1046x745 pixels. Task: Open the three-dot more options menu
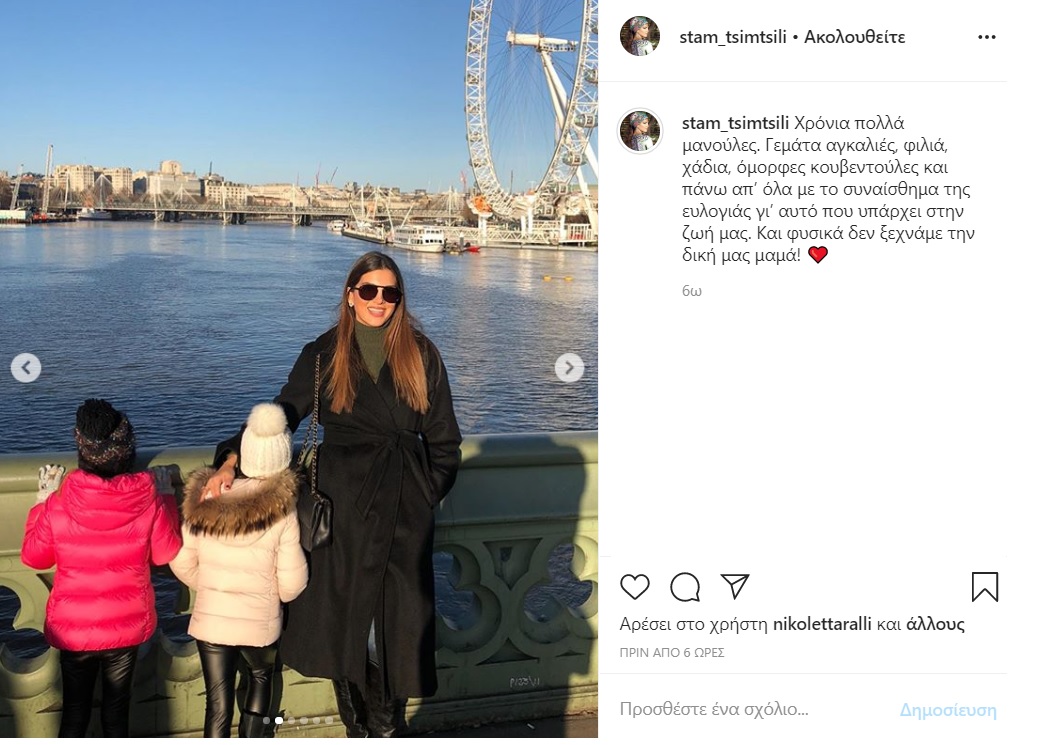pos(987,37)
